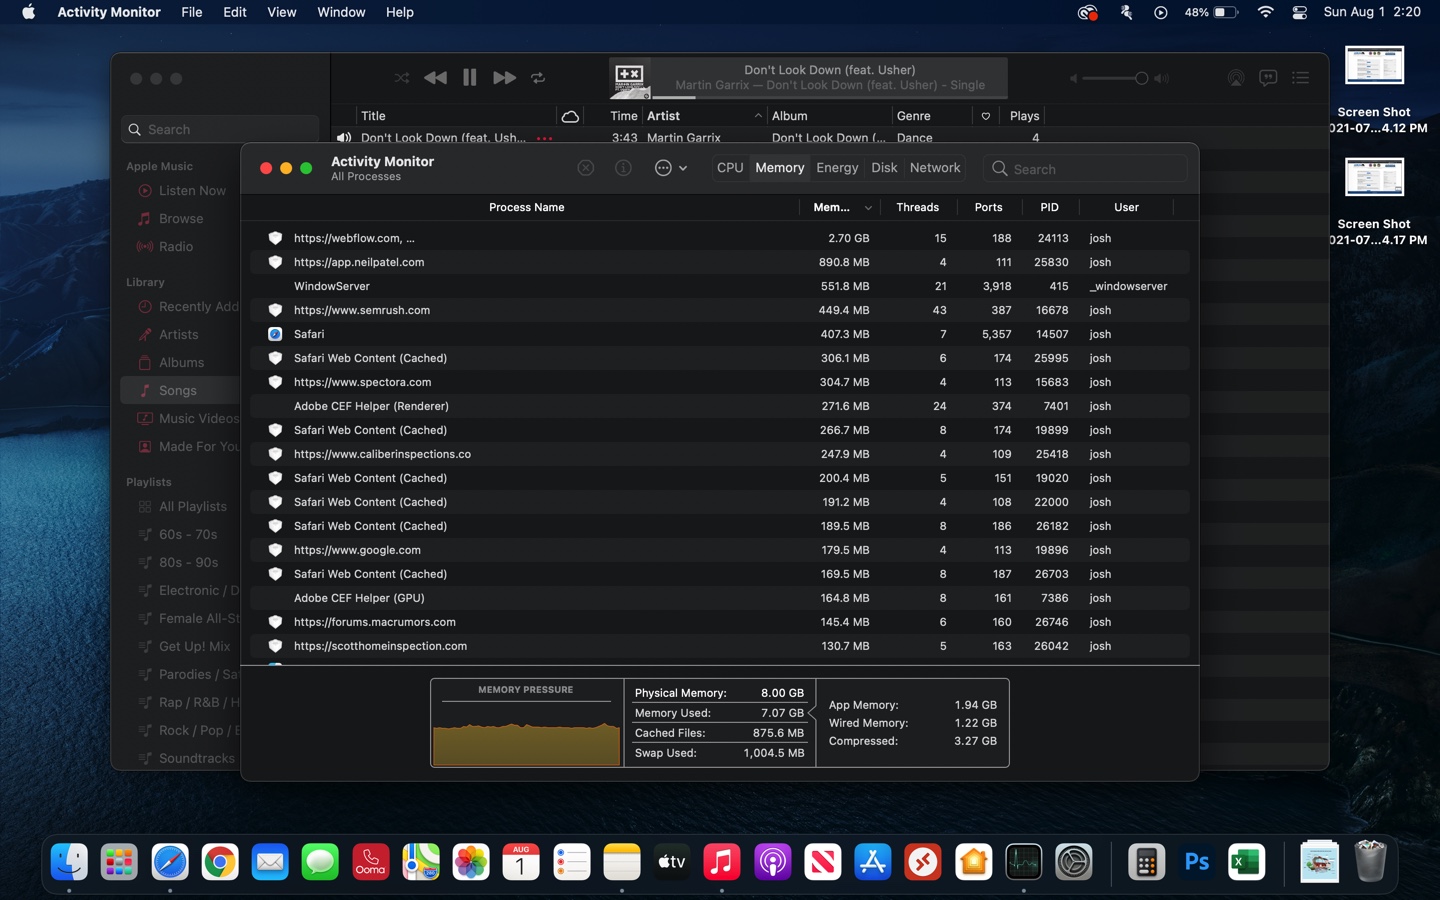This screenshot has height=900, width=1440.
Task: Toggle repeat in the Music window
Action: [538, 78]
